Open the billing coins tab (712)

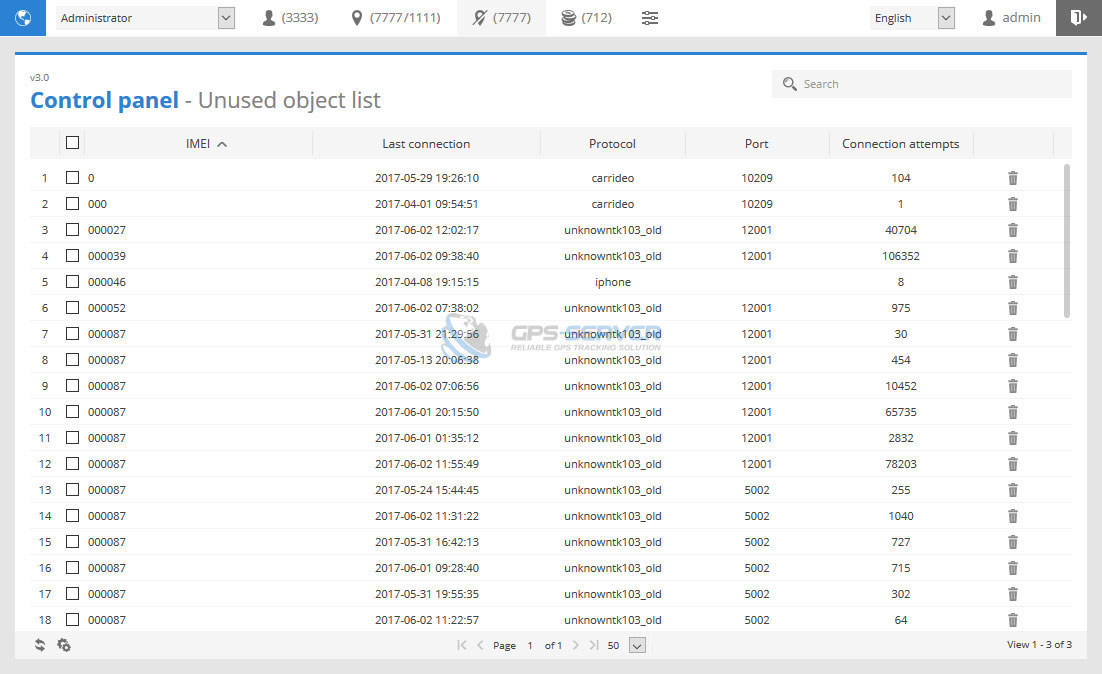coord(586,18)
